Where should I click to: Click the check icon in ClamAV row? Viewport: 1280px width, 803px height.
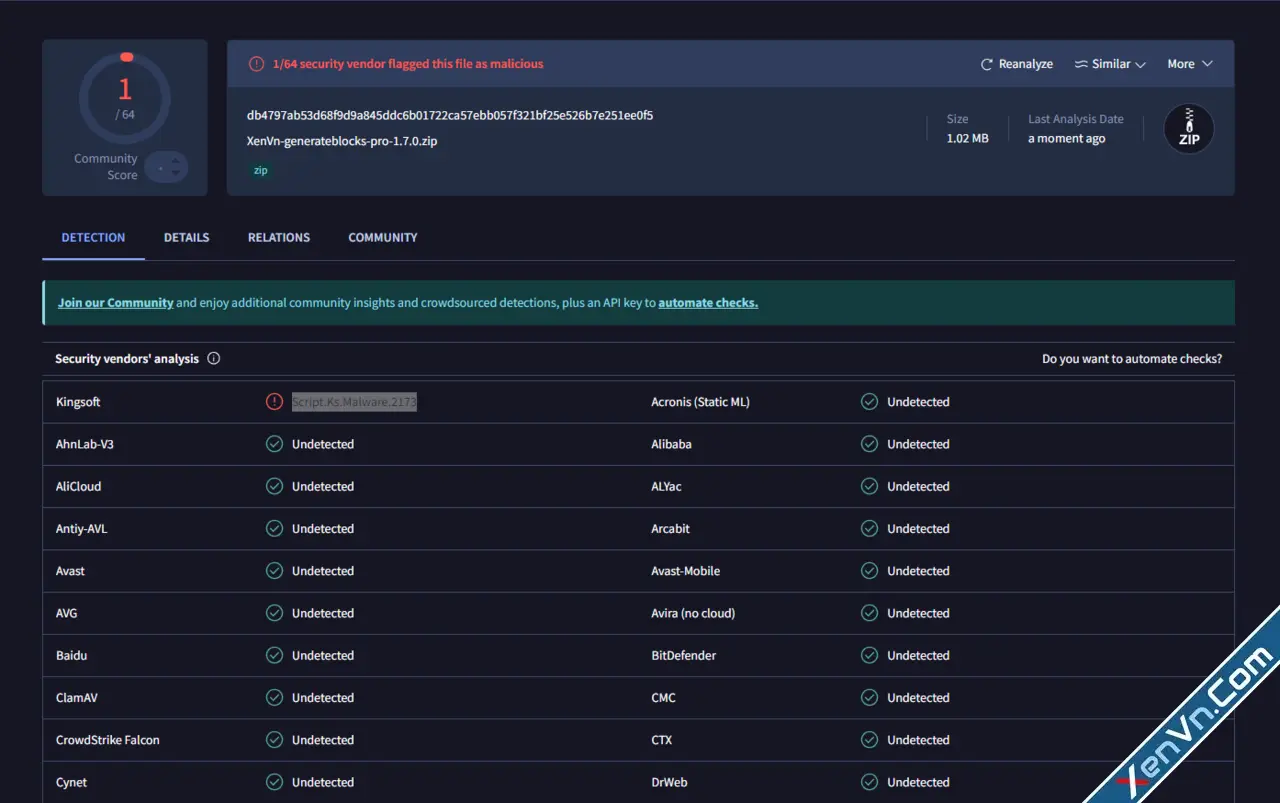[274, 697]
